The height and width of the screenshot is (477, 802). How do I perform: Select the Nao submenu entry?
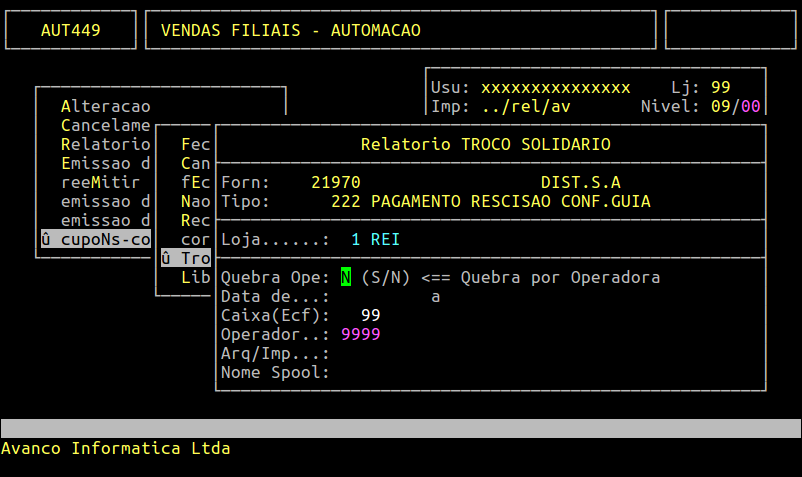[195, 201]
